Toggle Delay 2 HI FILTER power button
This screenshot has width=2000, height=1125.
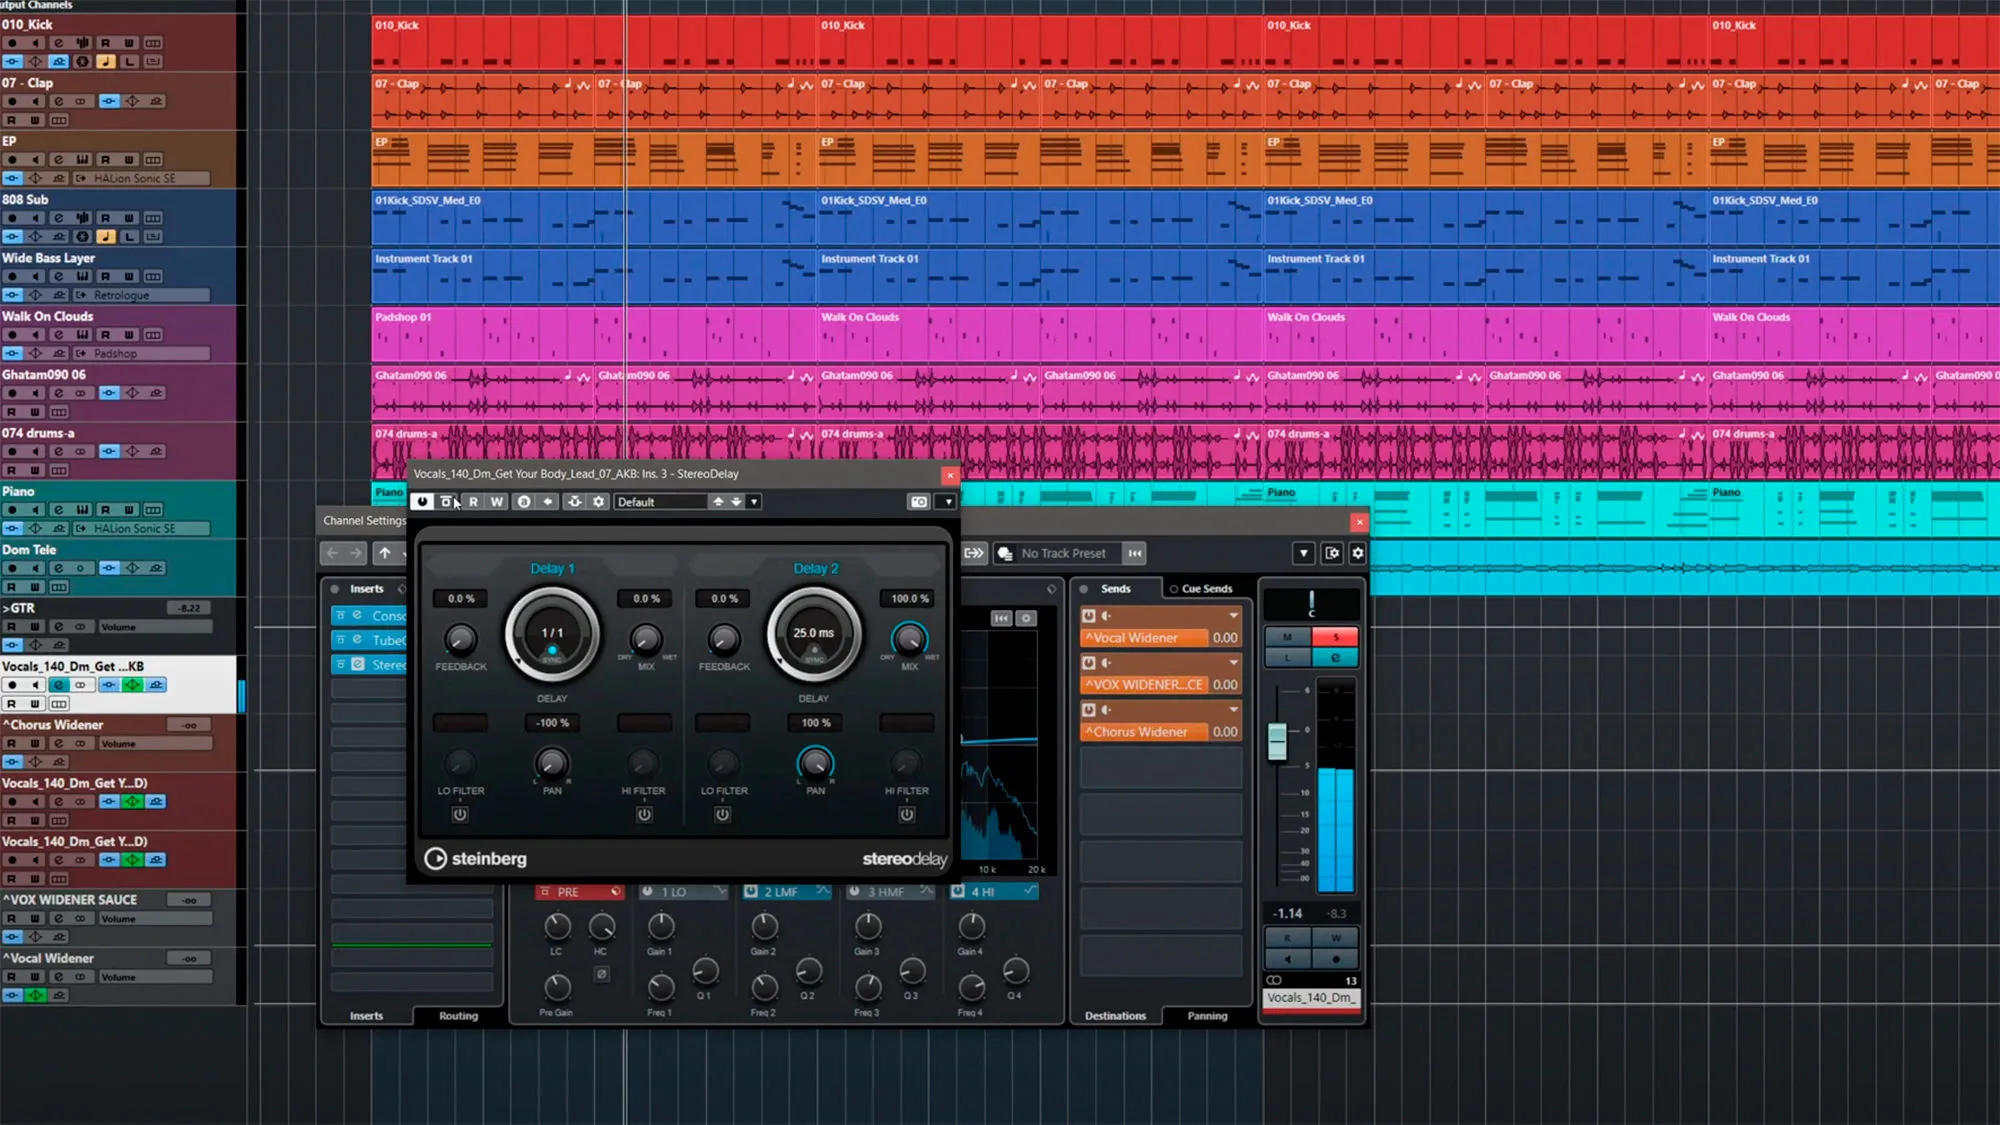pyautogui.click(x=906, y=814)
